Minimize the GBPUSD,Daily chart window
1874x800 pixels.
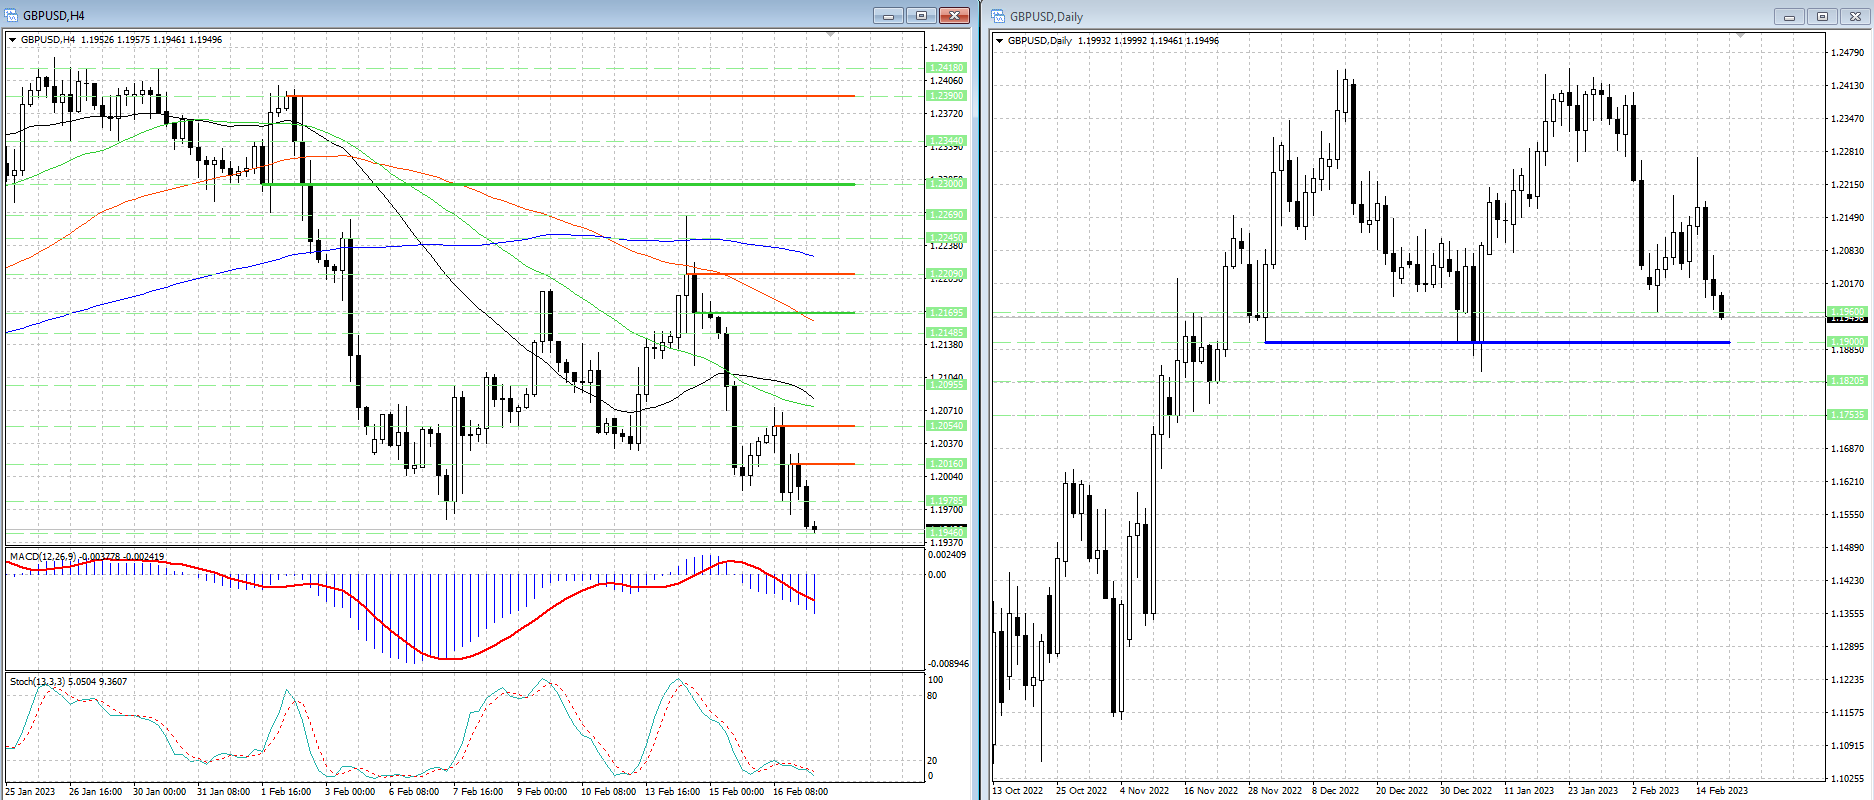[1789, 16]
